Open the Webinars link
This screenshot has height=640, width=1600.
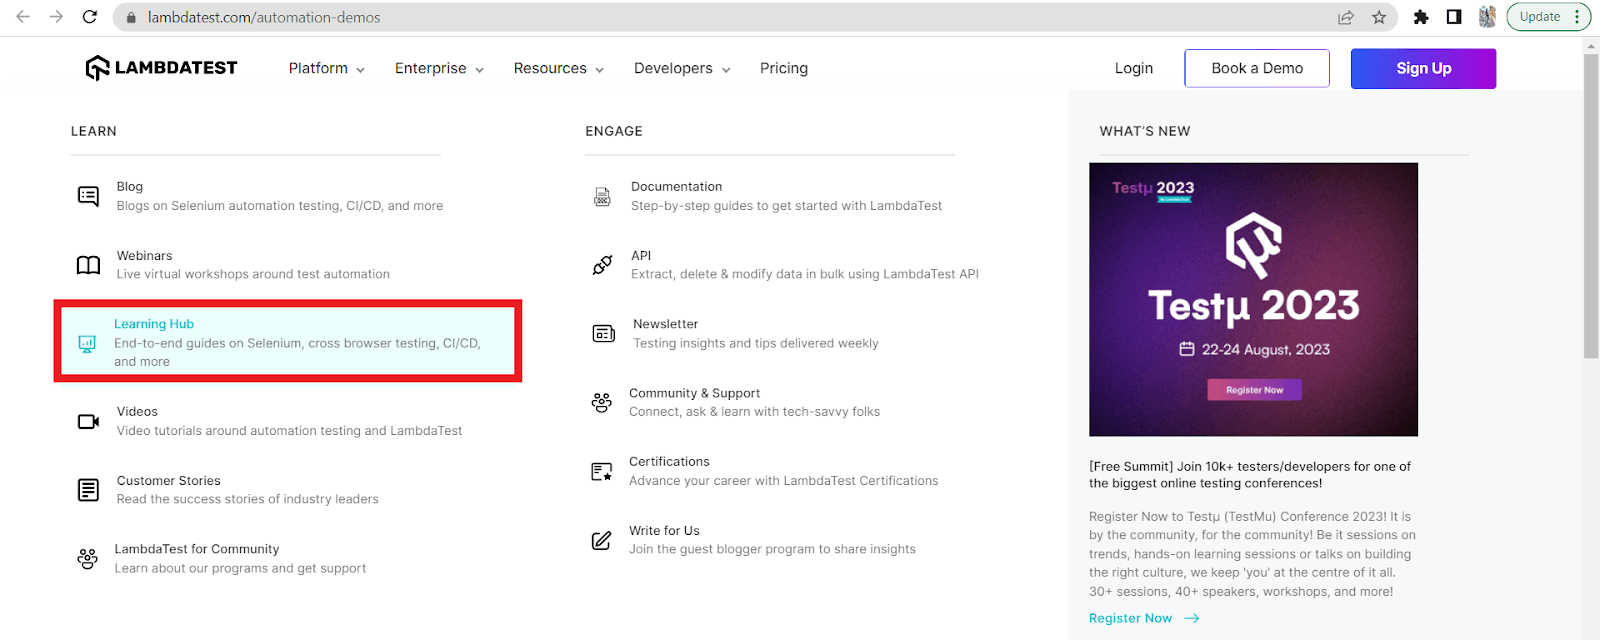click(x=145, y=256)
